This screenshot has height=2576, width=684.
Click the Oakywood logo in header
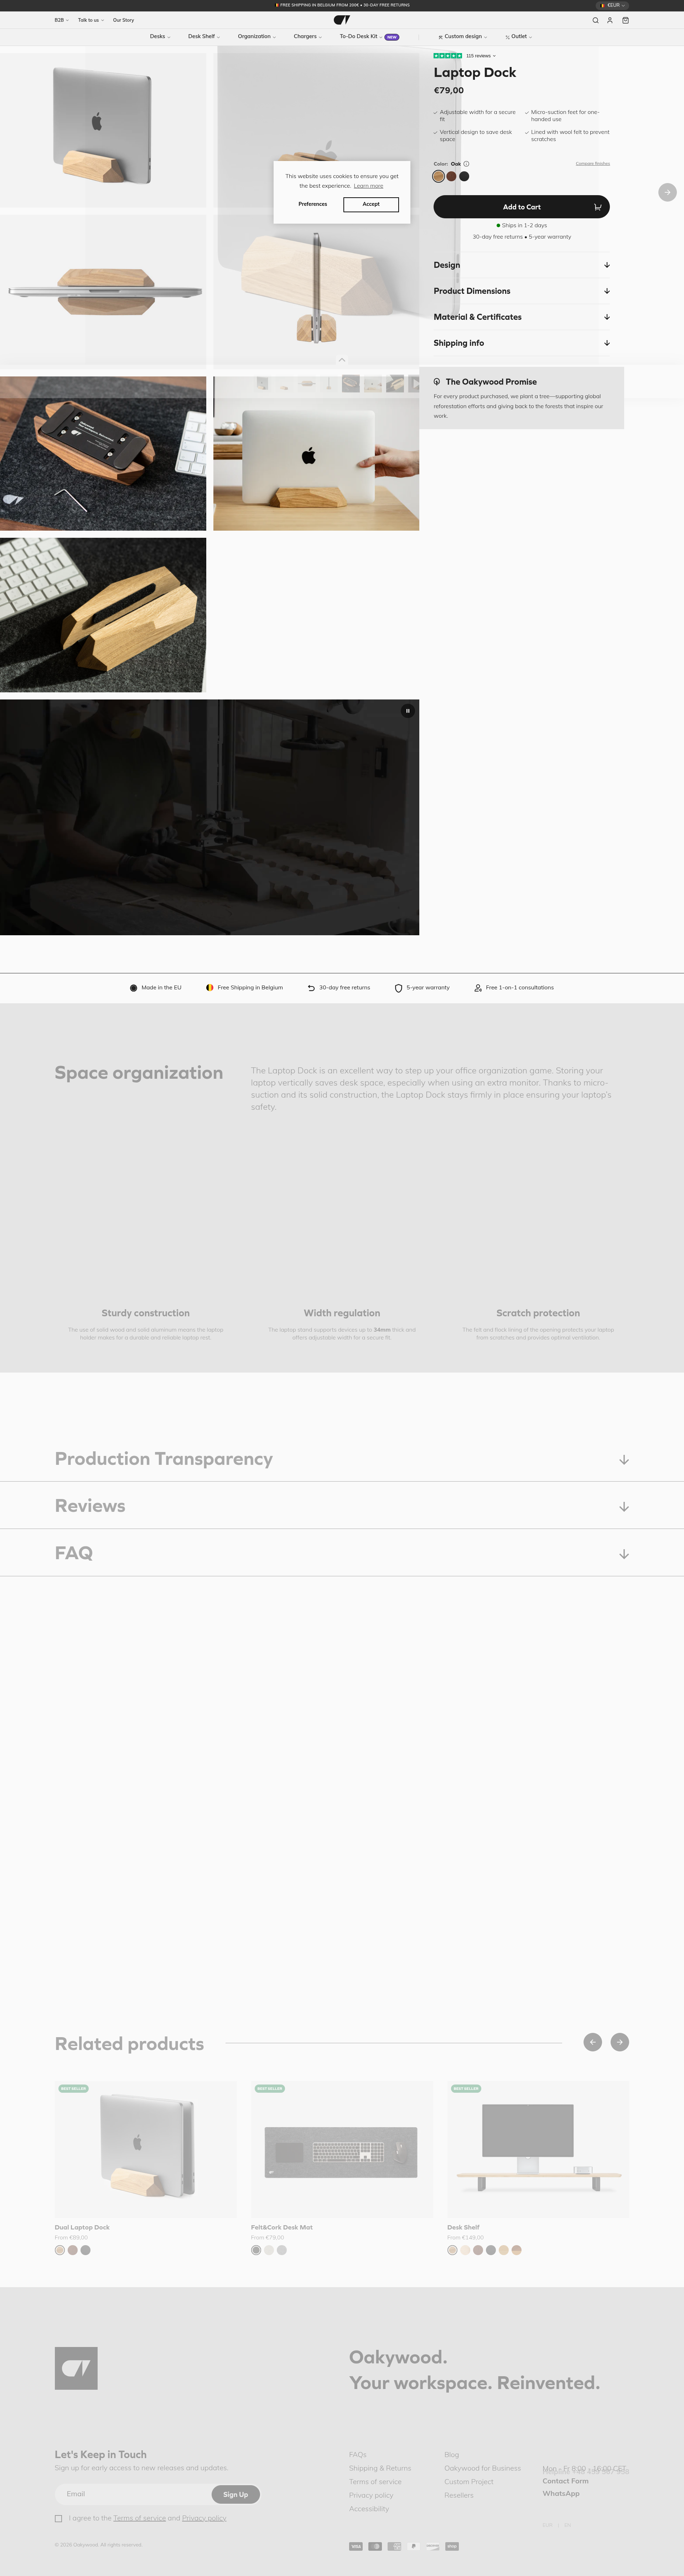coord(342,20)
